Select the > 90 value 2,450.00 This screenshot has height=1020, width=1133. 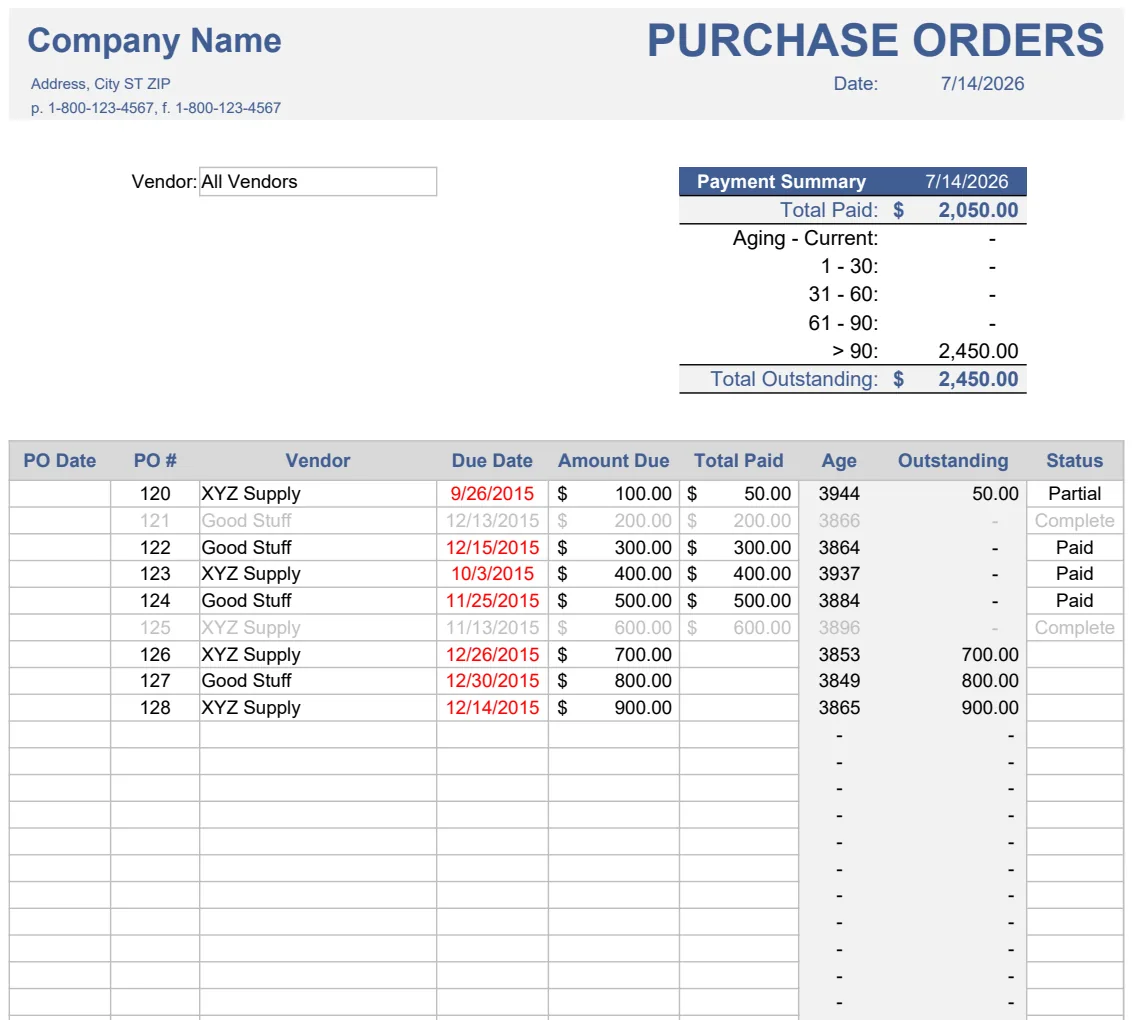click(x=978, y=351)
